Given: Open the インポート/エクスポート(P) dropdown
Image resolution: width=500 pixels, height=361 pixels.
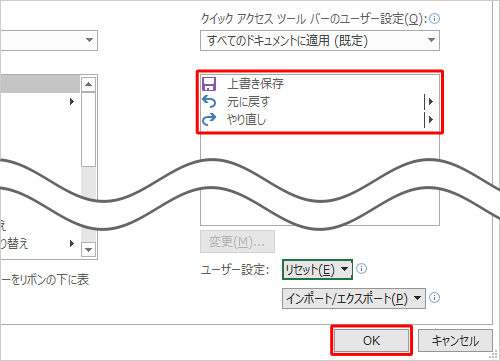Looking at the screenshot, I should click(x=354, y=298).
